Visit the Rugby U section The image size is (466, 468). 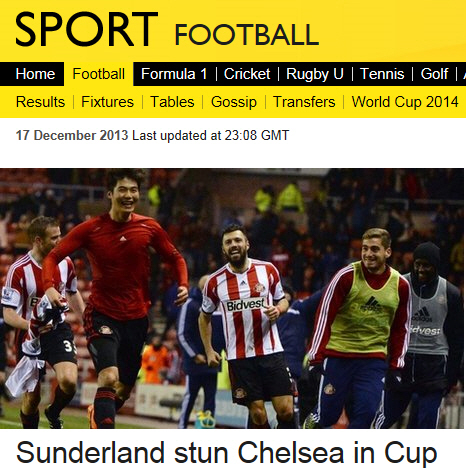(x=315, y=74)
